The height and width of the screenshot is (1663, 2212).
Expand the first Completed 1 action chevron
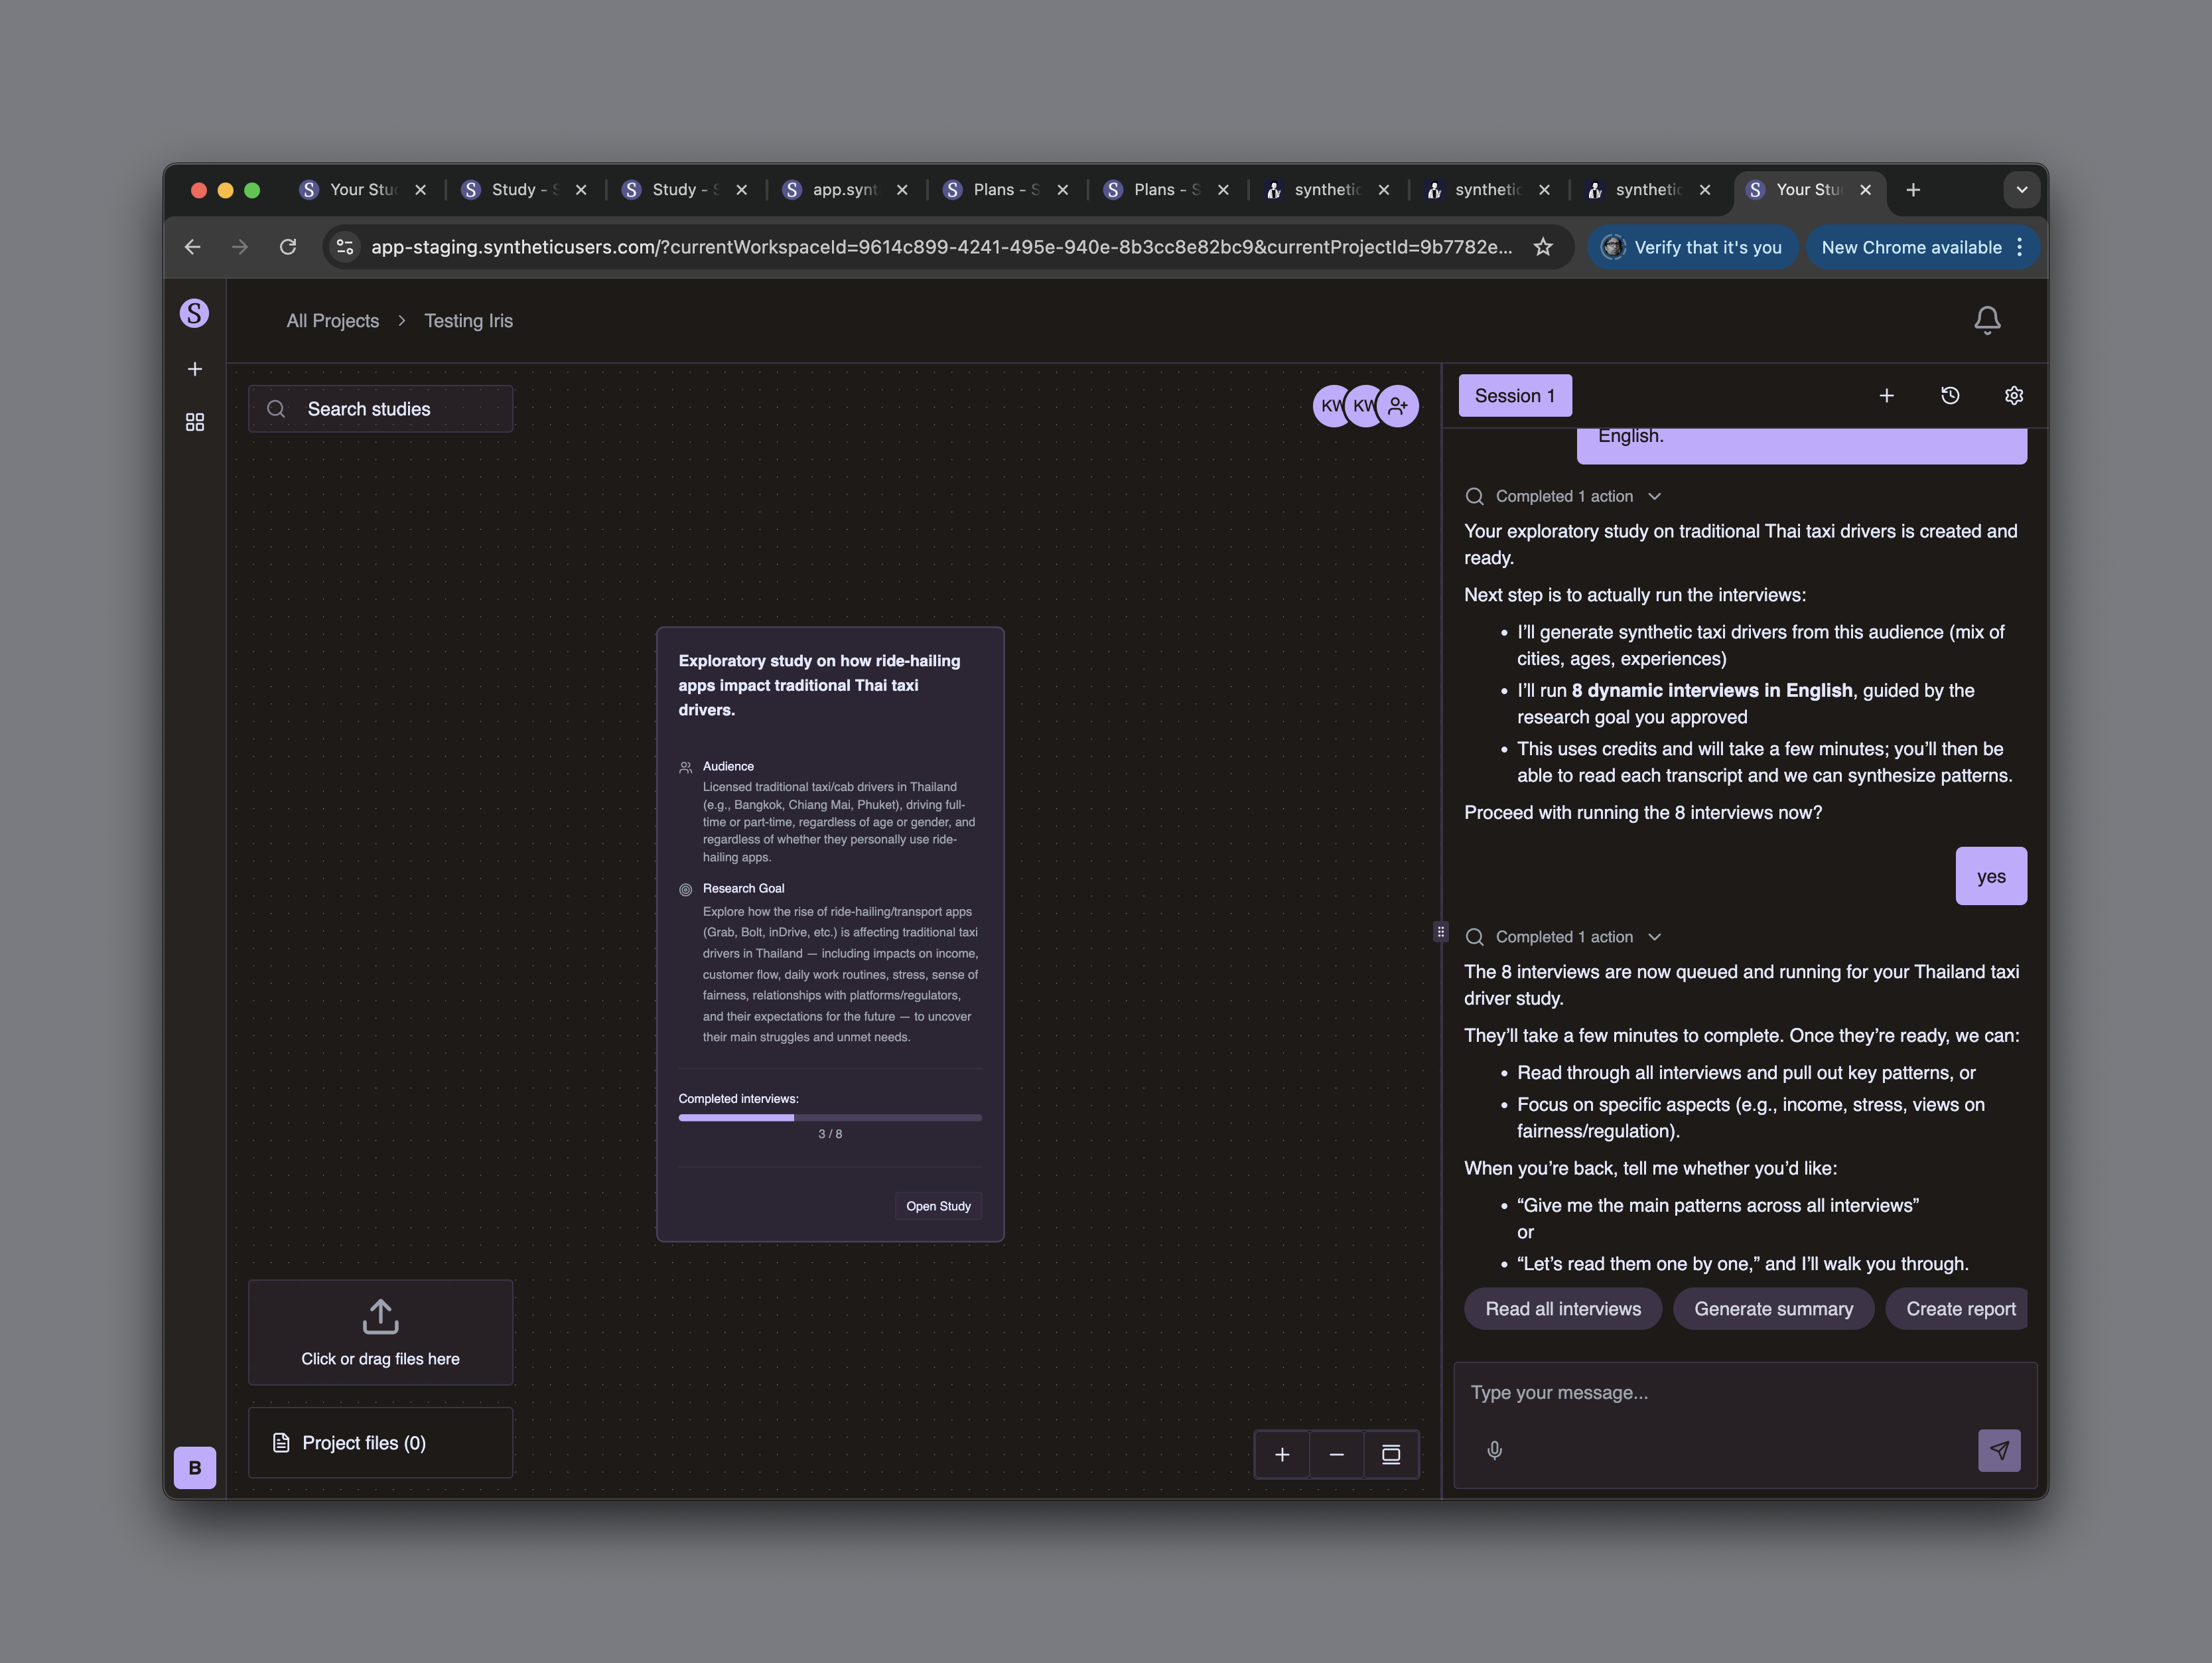point(1654,497)
